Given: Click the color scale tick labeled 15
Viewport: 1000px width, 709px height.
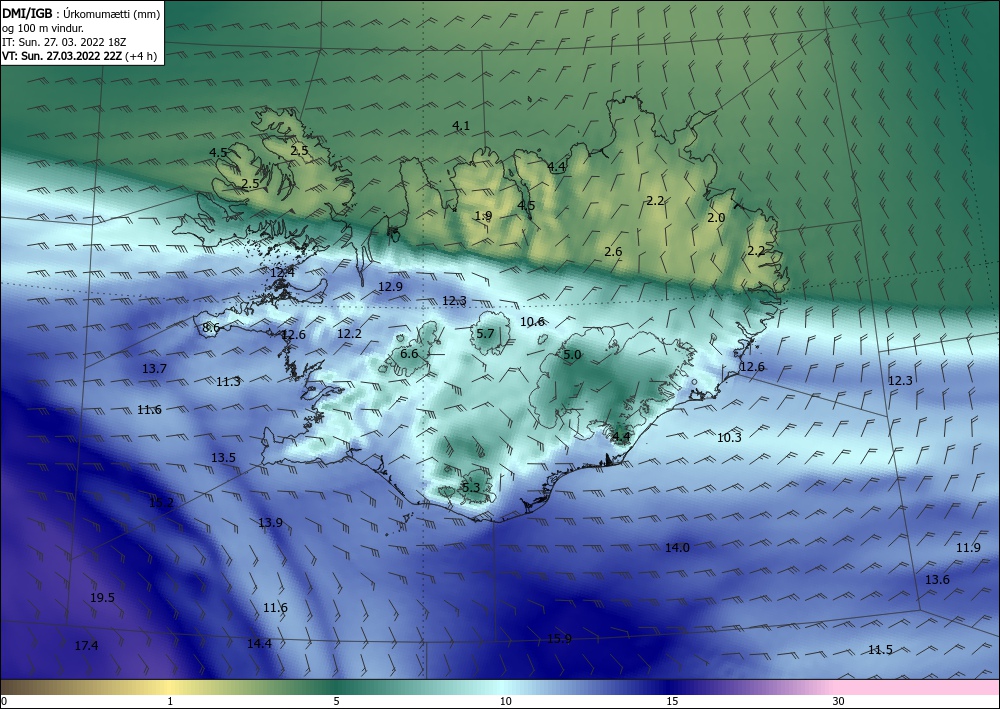Looking at the screenshot, I should [672, 701].
